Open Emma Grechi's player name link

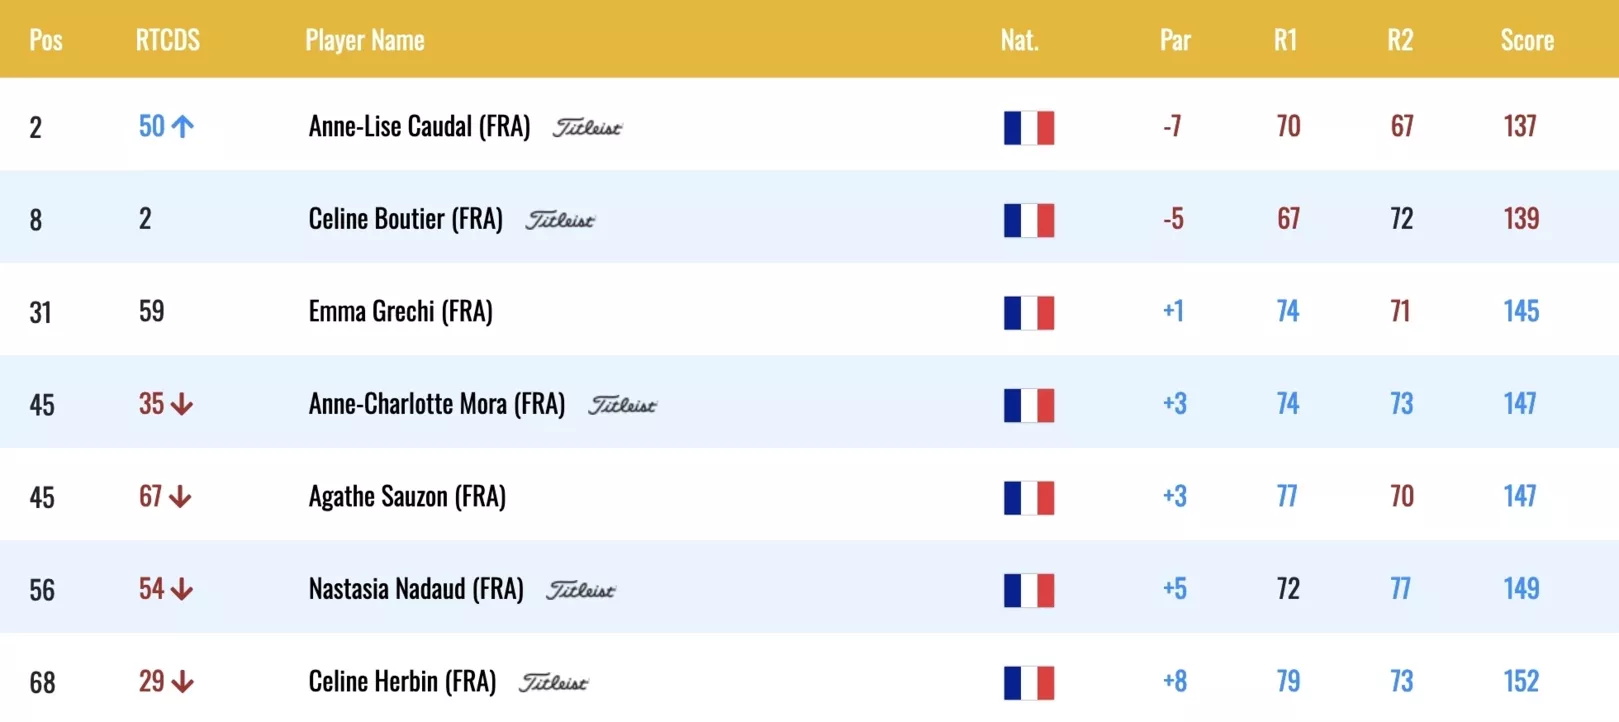(400, 312)
